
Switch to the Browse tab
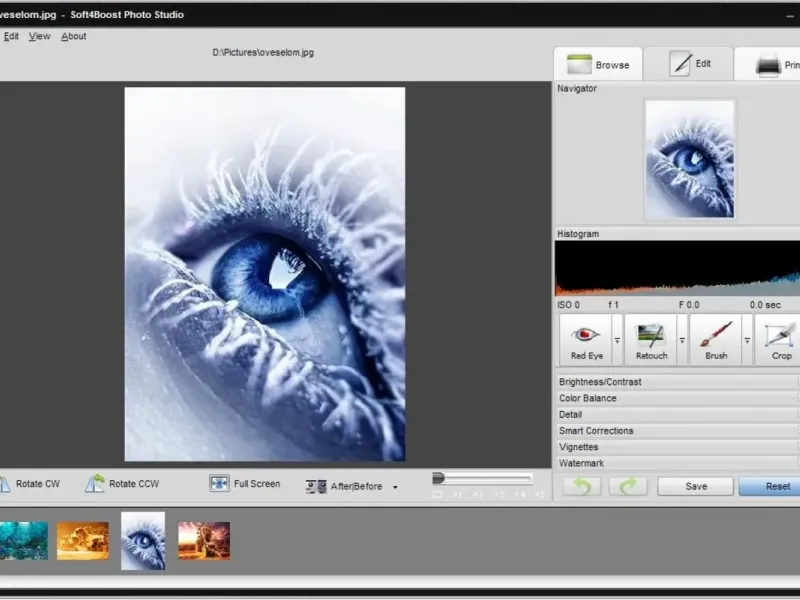coord(598,64)
